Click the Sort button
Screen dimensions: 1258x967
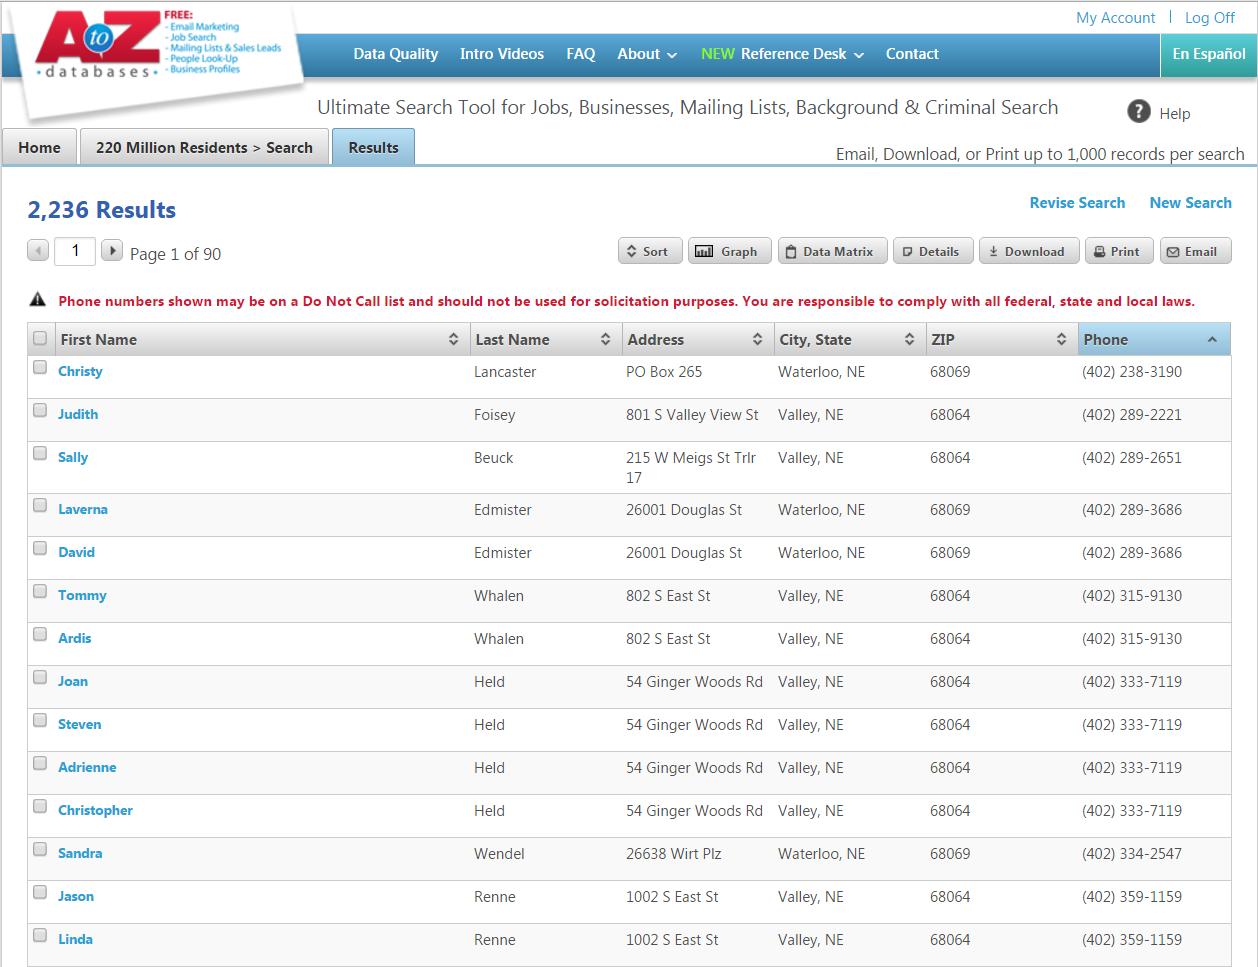click(650, 251)
